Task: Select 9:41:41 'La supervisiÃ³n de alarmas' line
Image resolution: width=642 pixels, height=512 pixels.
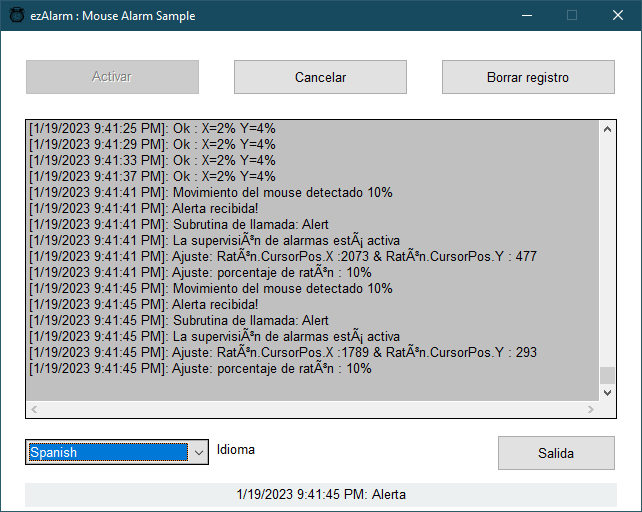Action: (214, 240)
